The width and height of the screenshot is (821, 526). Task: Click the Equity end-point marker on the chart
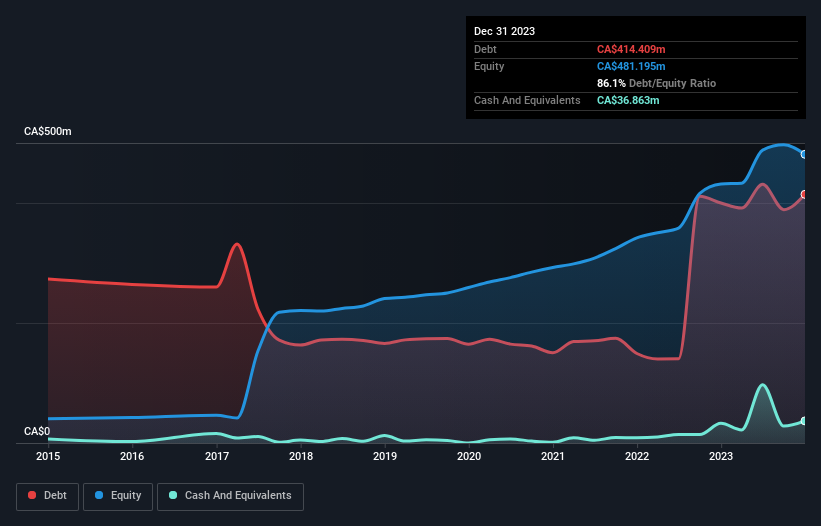click(x=804, y=154)
